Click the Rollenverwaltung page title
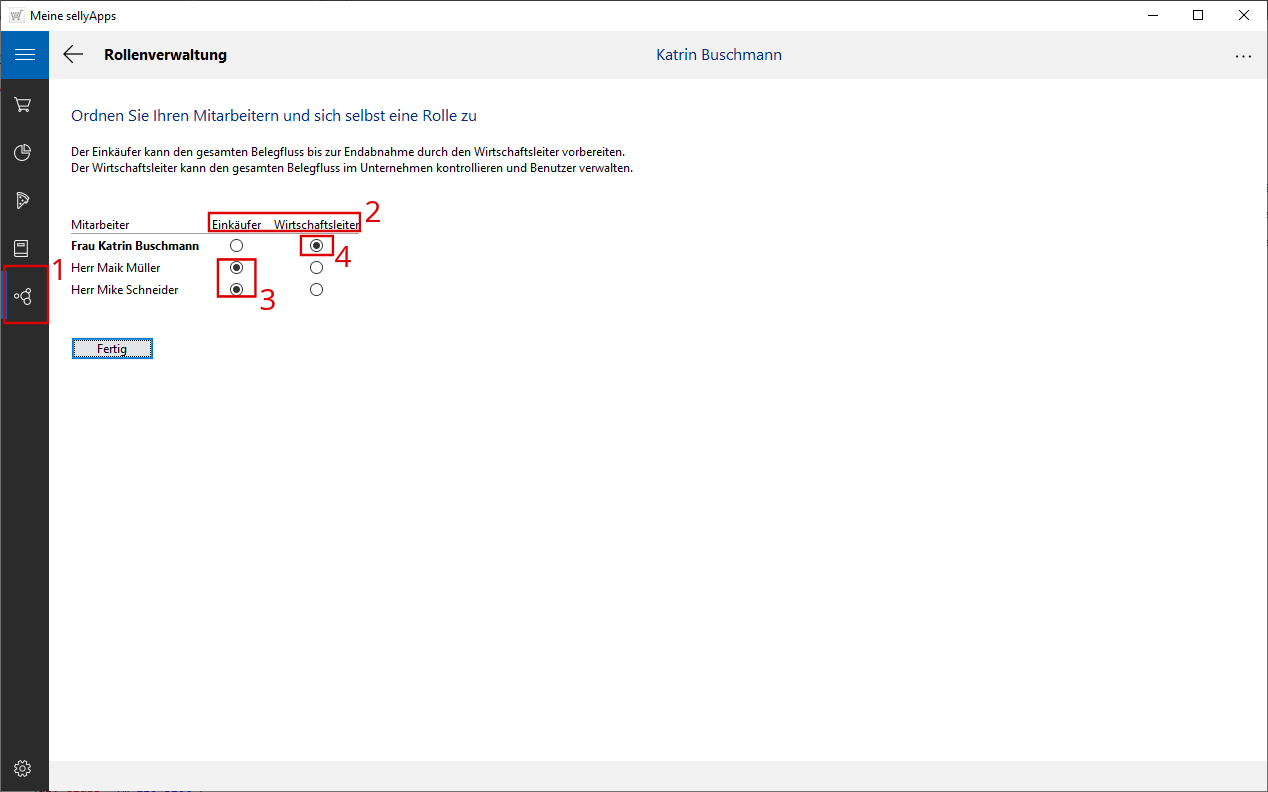Viewport: 1268px width, 792px height. pos(165,55)
